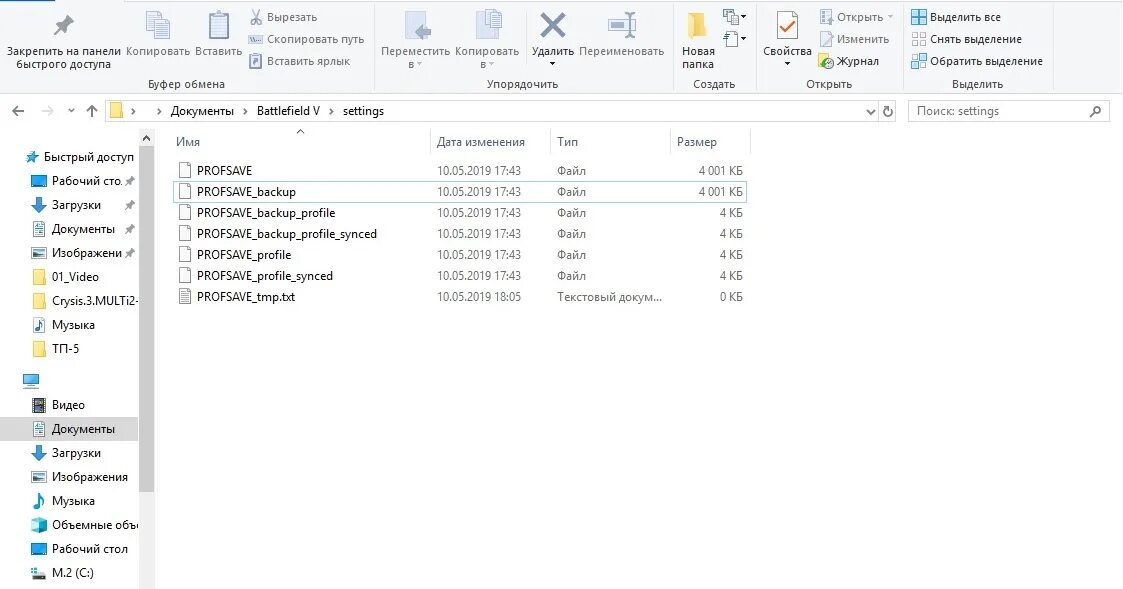Open address bar history dropdown
This screenshot has width=1123, height=589.
pyautogui.click(x=870, y=112)
